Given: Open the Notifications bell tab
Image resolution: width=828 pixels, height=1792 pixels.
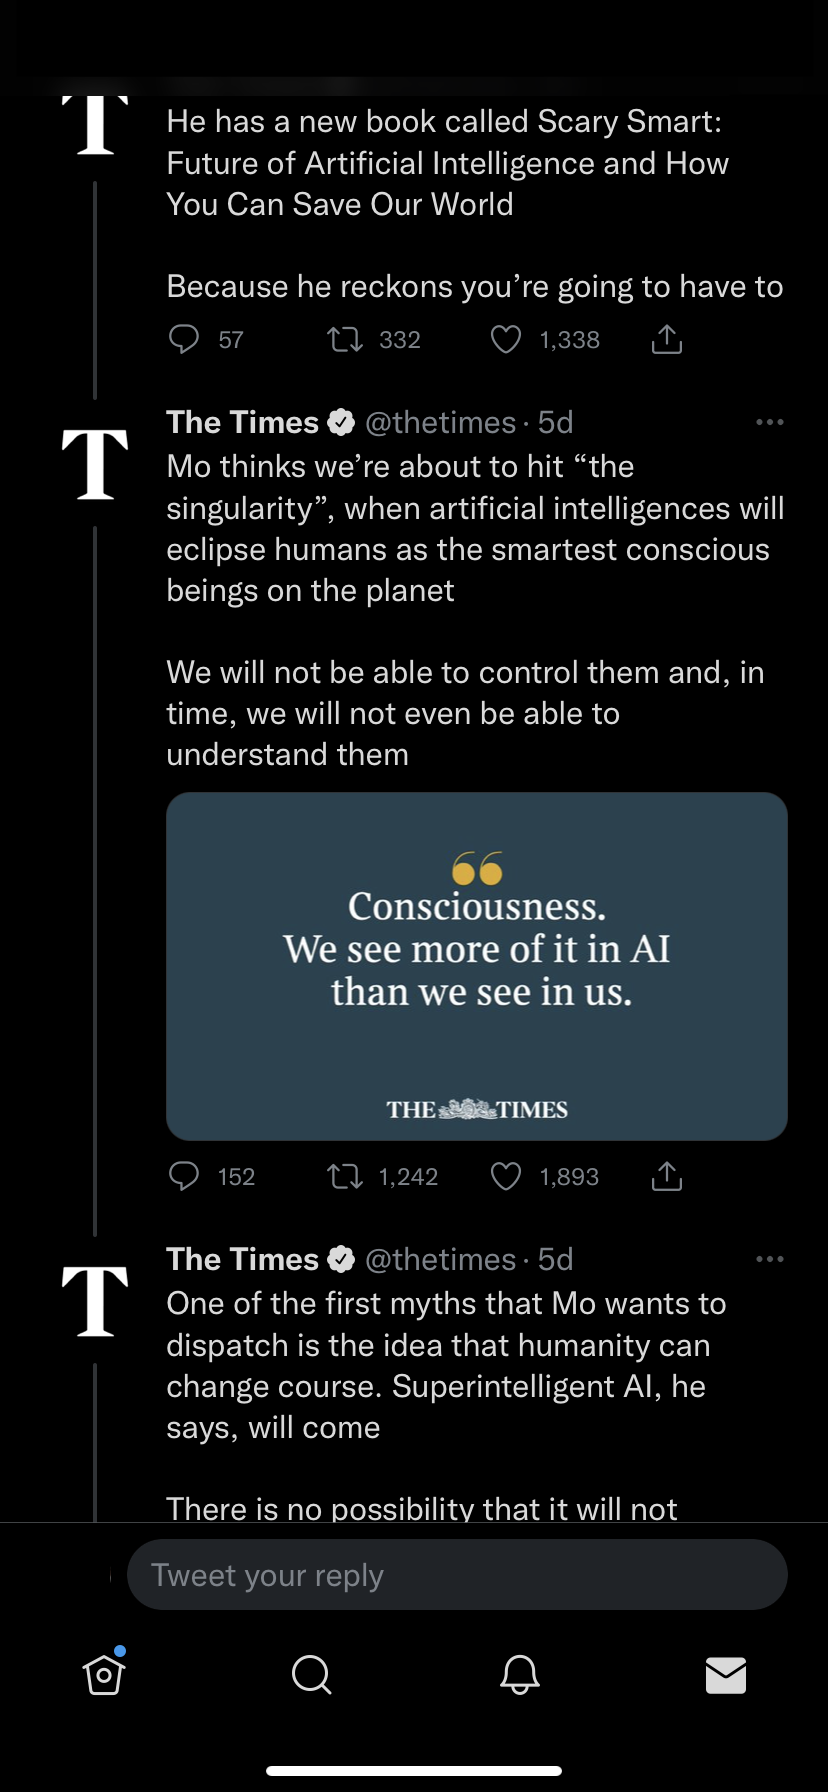Looking at the screenshot, I should [519, 1673].
